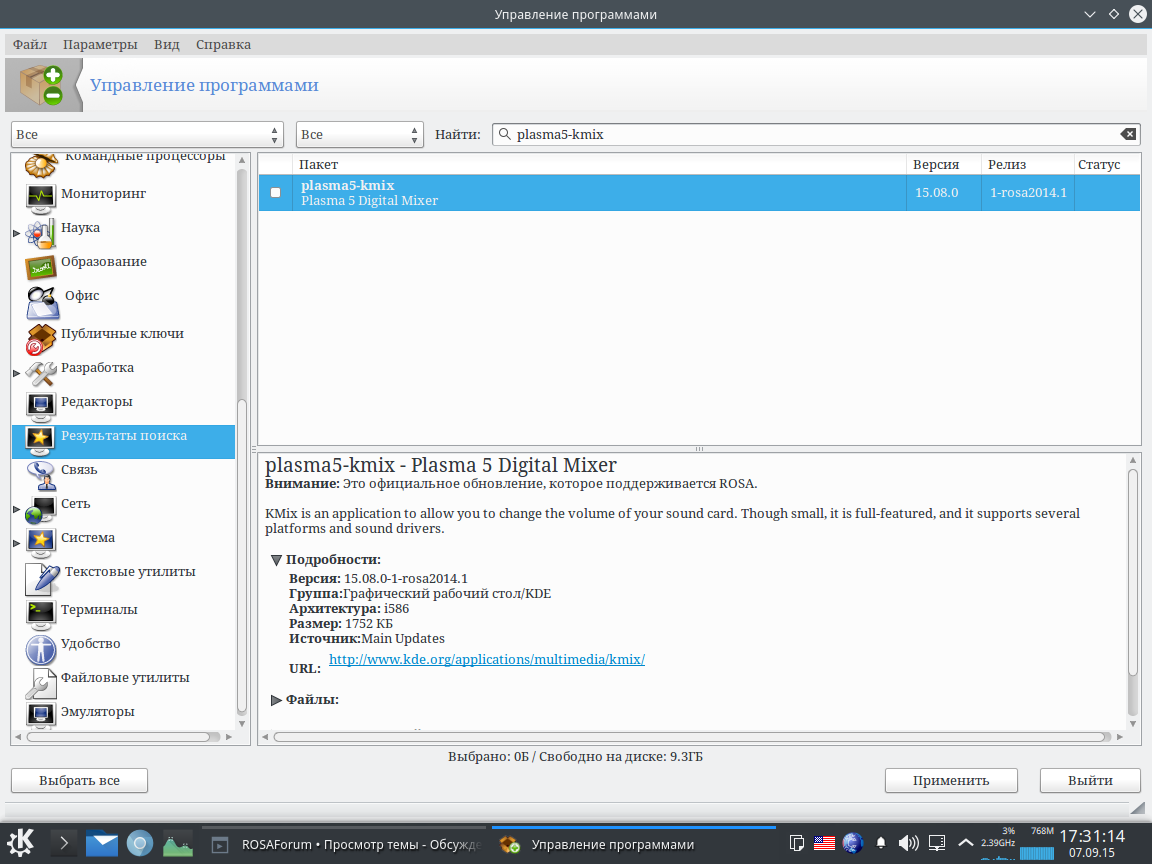The image size is (1152, 864).
Task: Open the mail client from taskbar
Action: tap(102, 843)
